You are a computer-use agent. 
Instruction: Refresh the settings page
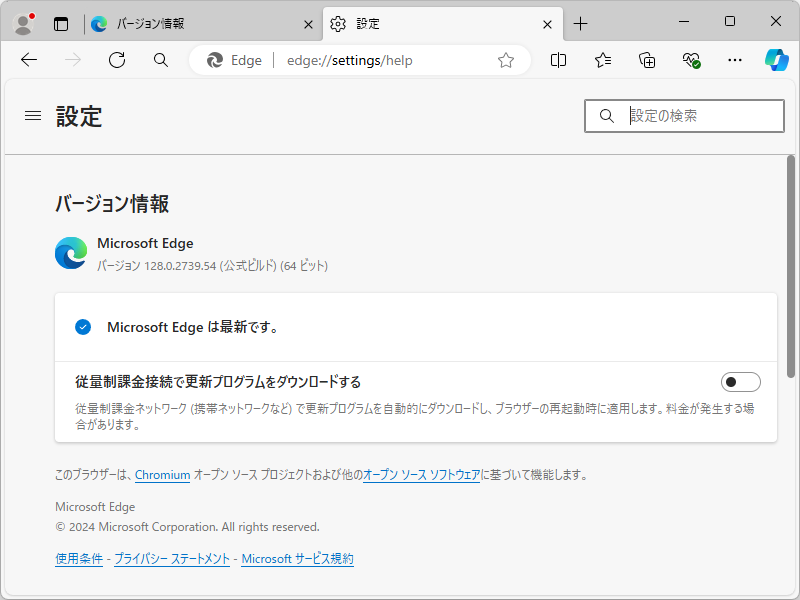[x=116, y=60]
